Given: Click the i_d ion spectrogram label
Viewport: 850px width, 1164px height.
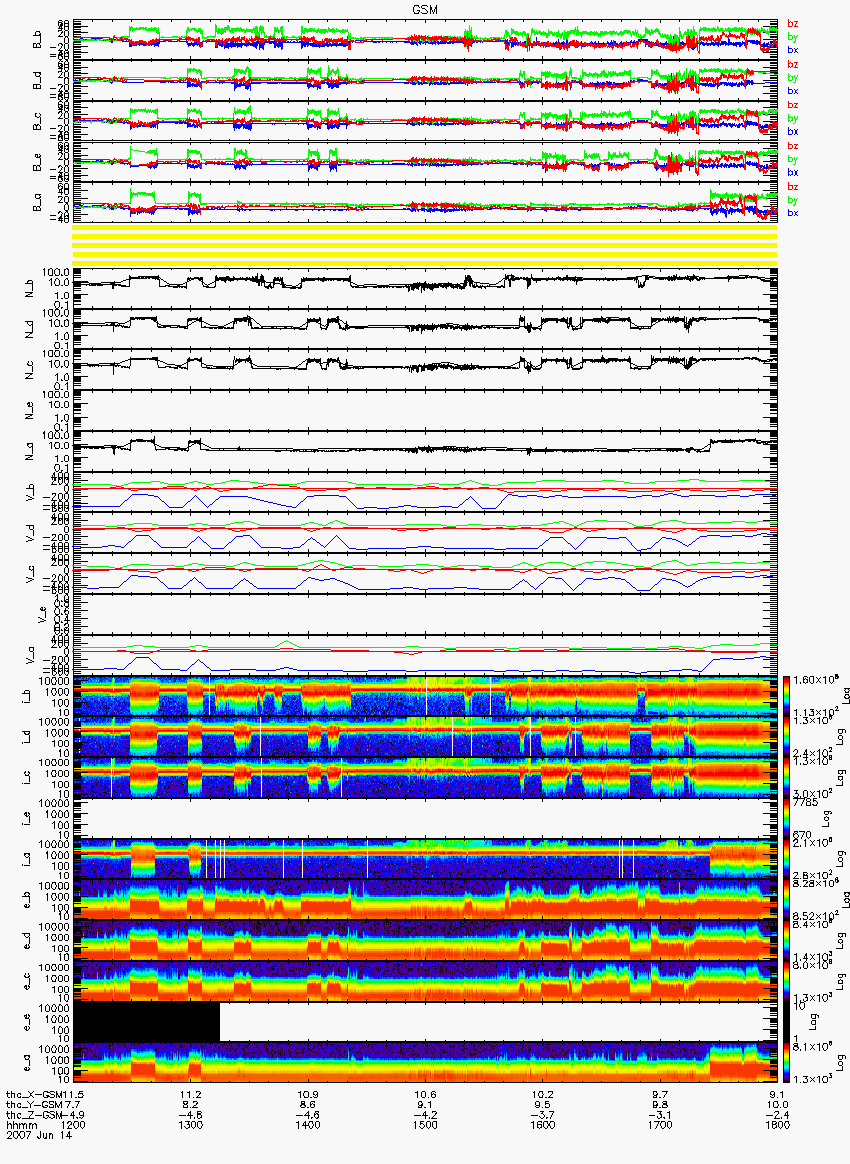Looking at the screenshot, I should pos(27,736).
